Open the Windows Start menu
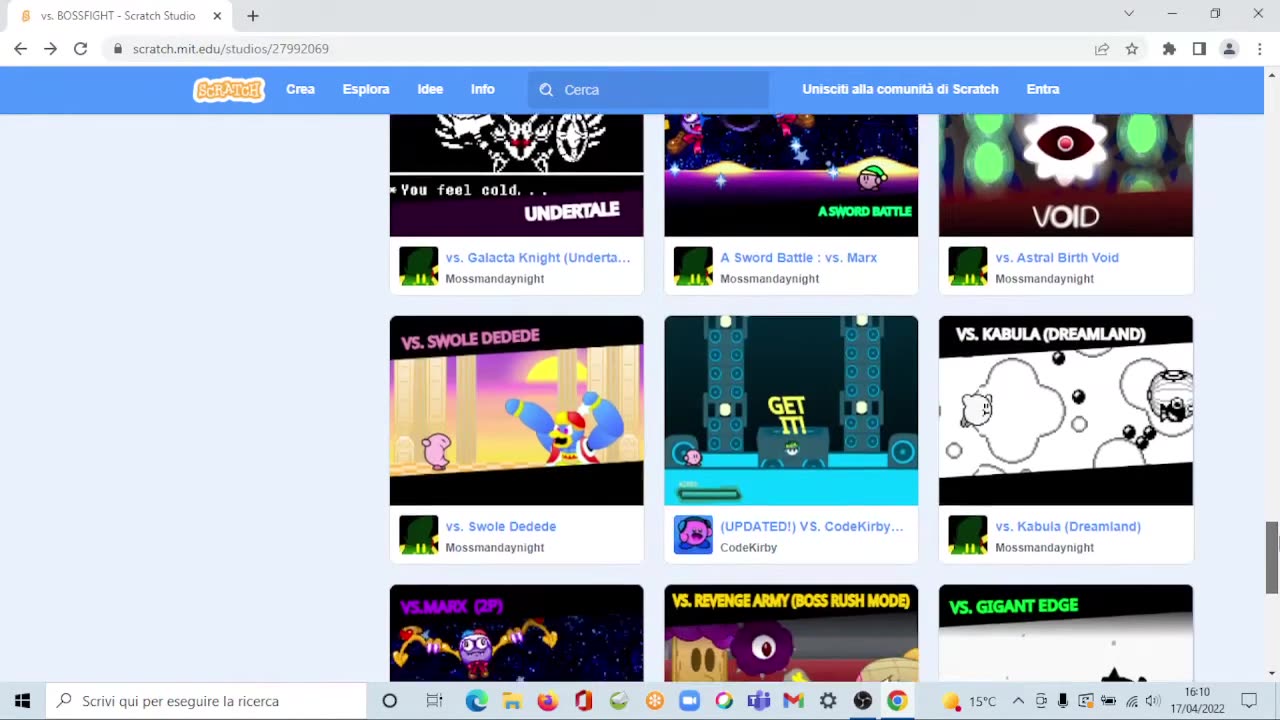 click(x=22, y=701)
